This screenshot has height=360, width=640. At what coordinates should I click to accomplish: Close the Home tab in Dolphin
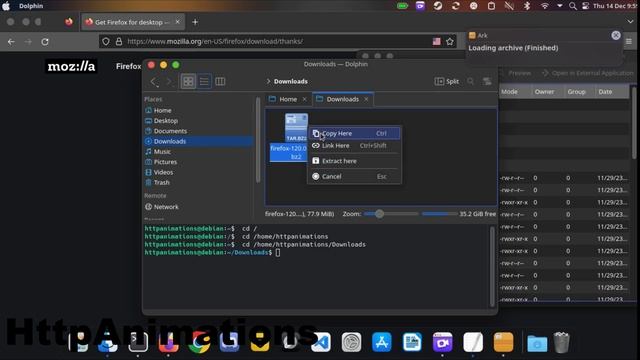point(304,99)
